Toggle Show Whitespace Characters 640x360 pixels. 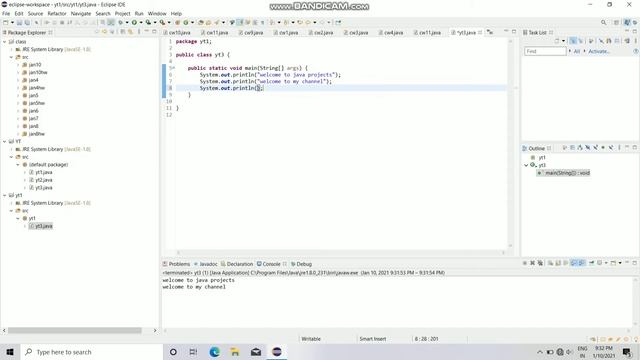(262, 22)
